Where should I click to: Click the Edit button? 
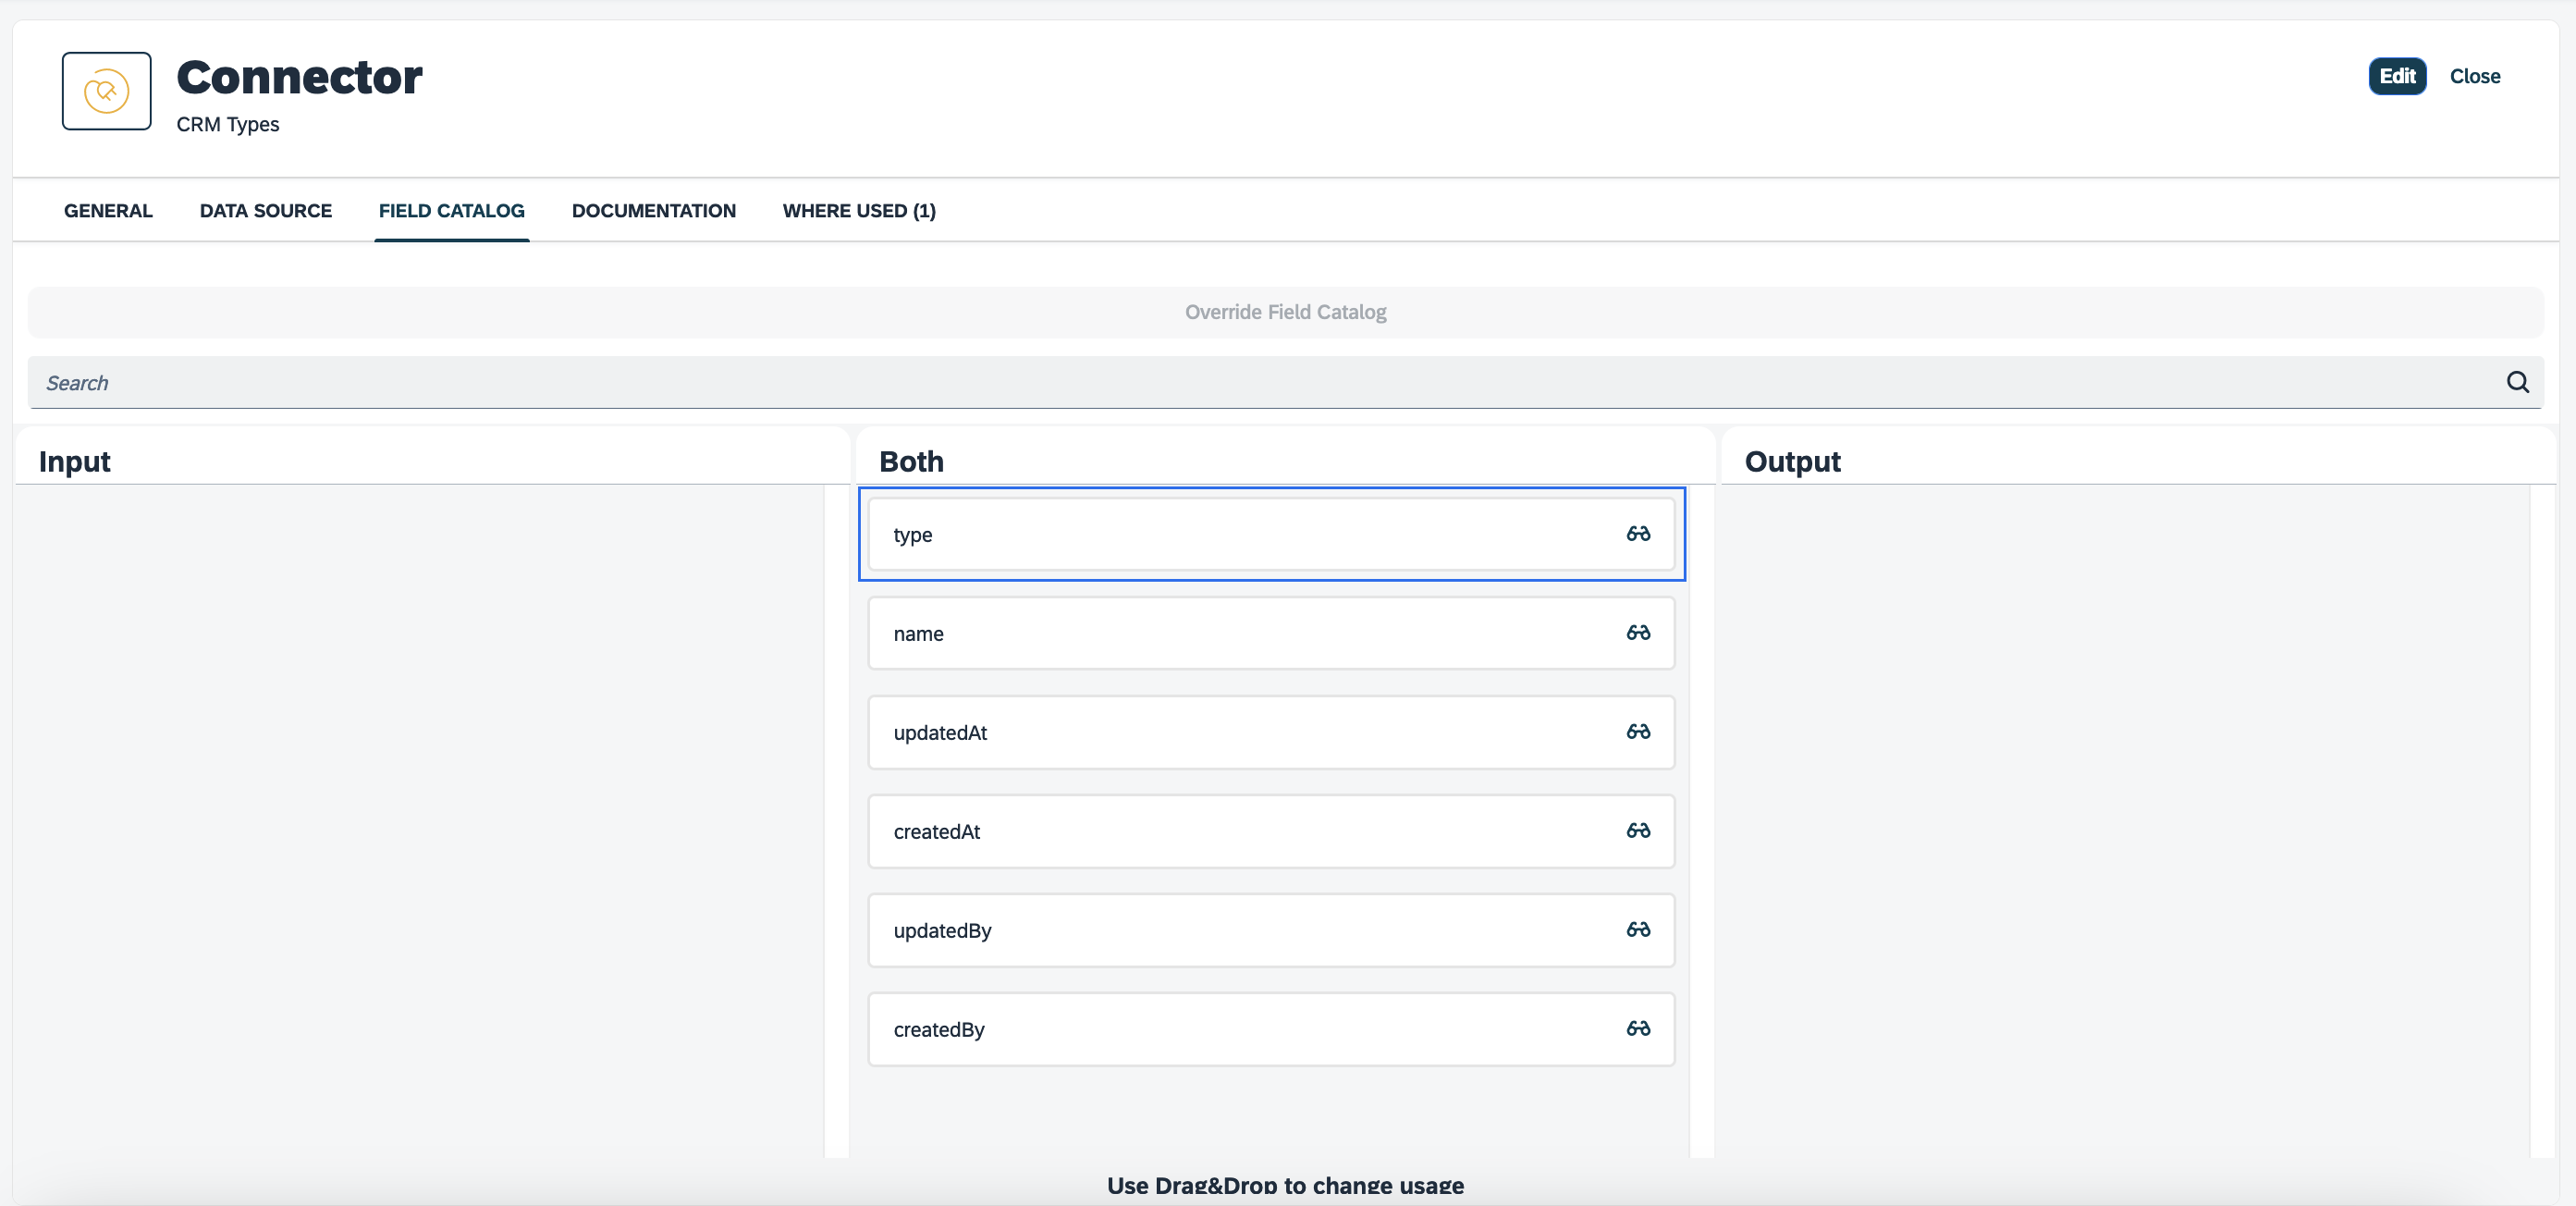2397,76
